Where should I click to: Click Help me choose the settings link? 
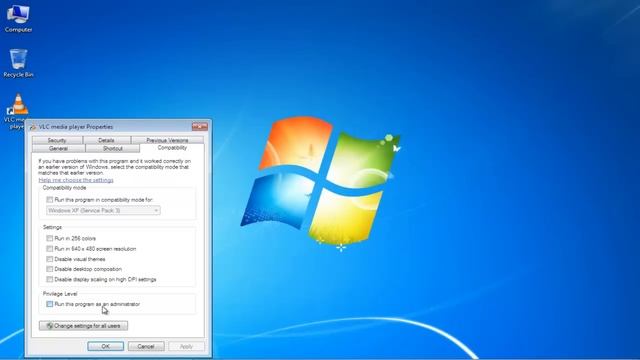pyautogui.click(x=76, y=180)
